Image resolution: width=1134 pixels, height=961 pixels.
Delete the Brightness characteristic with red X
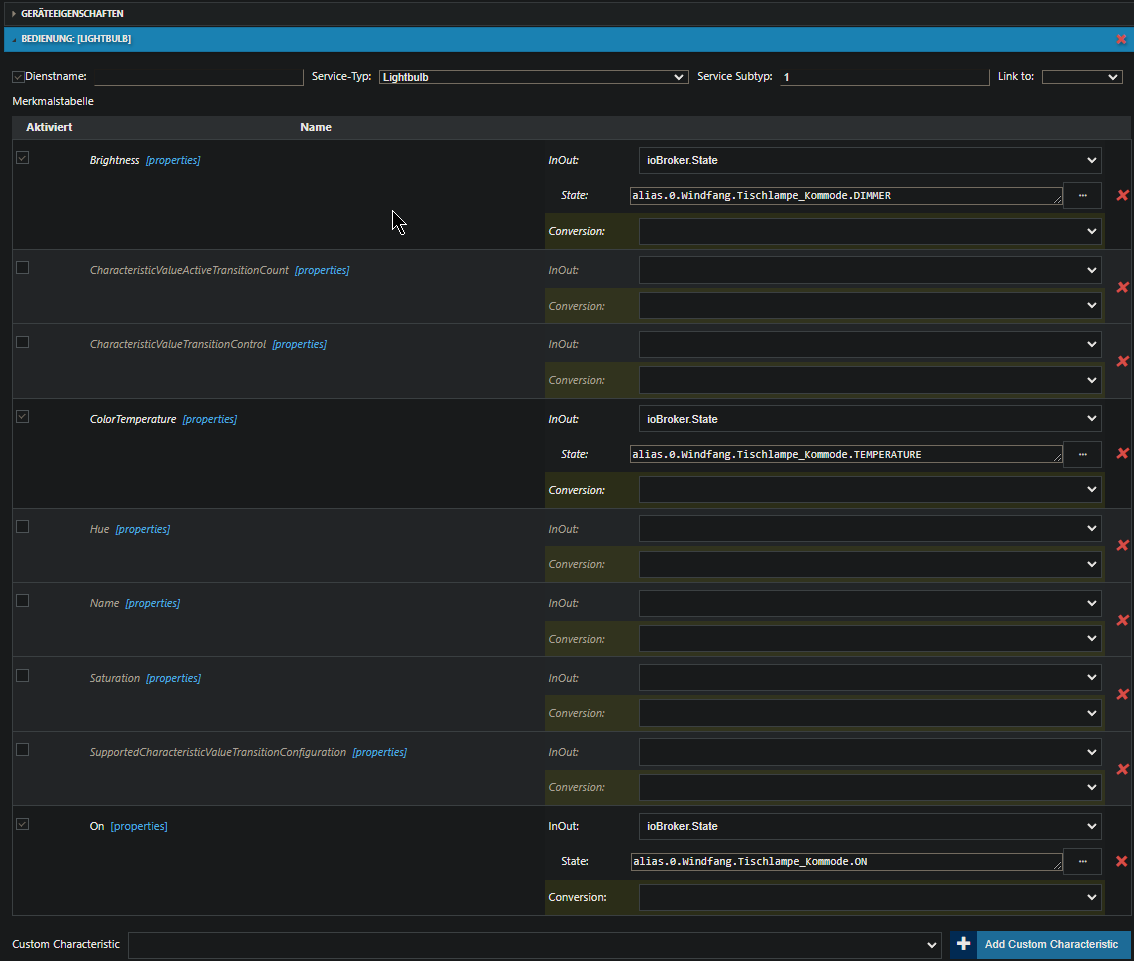coord(1122,196)
